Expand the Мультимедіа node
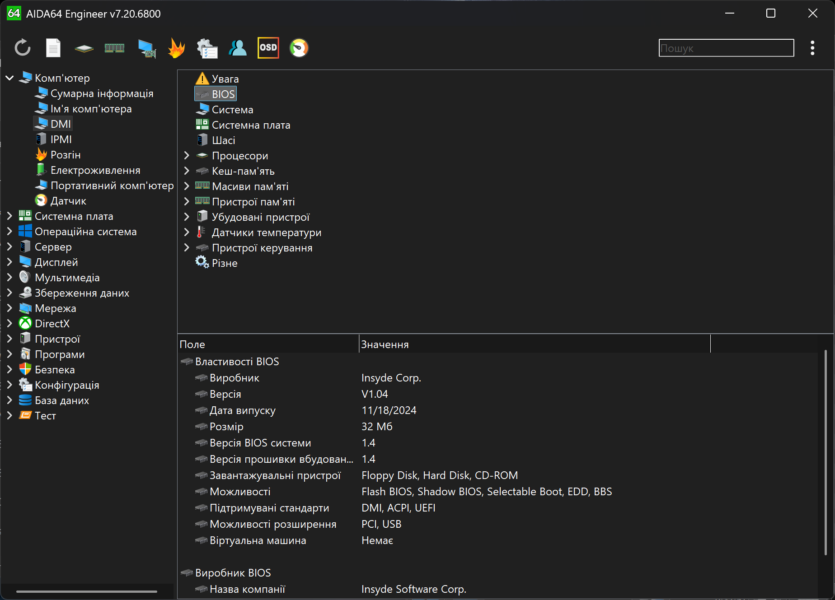Image resolution: width=835 pixels, height=600 pixels. (x=10, y=278)
